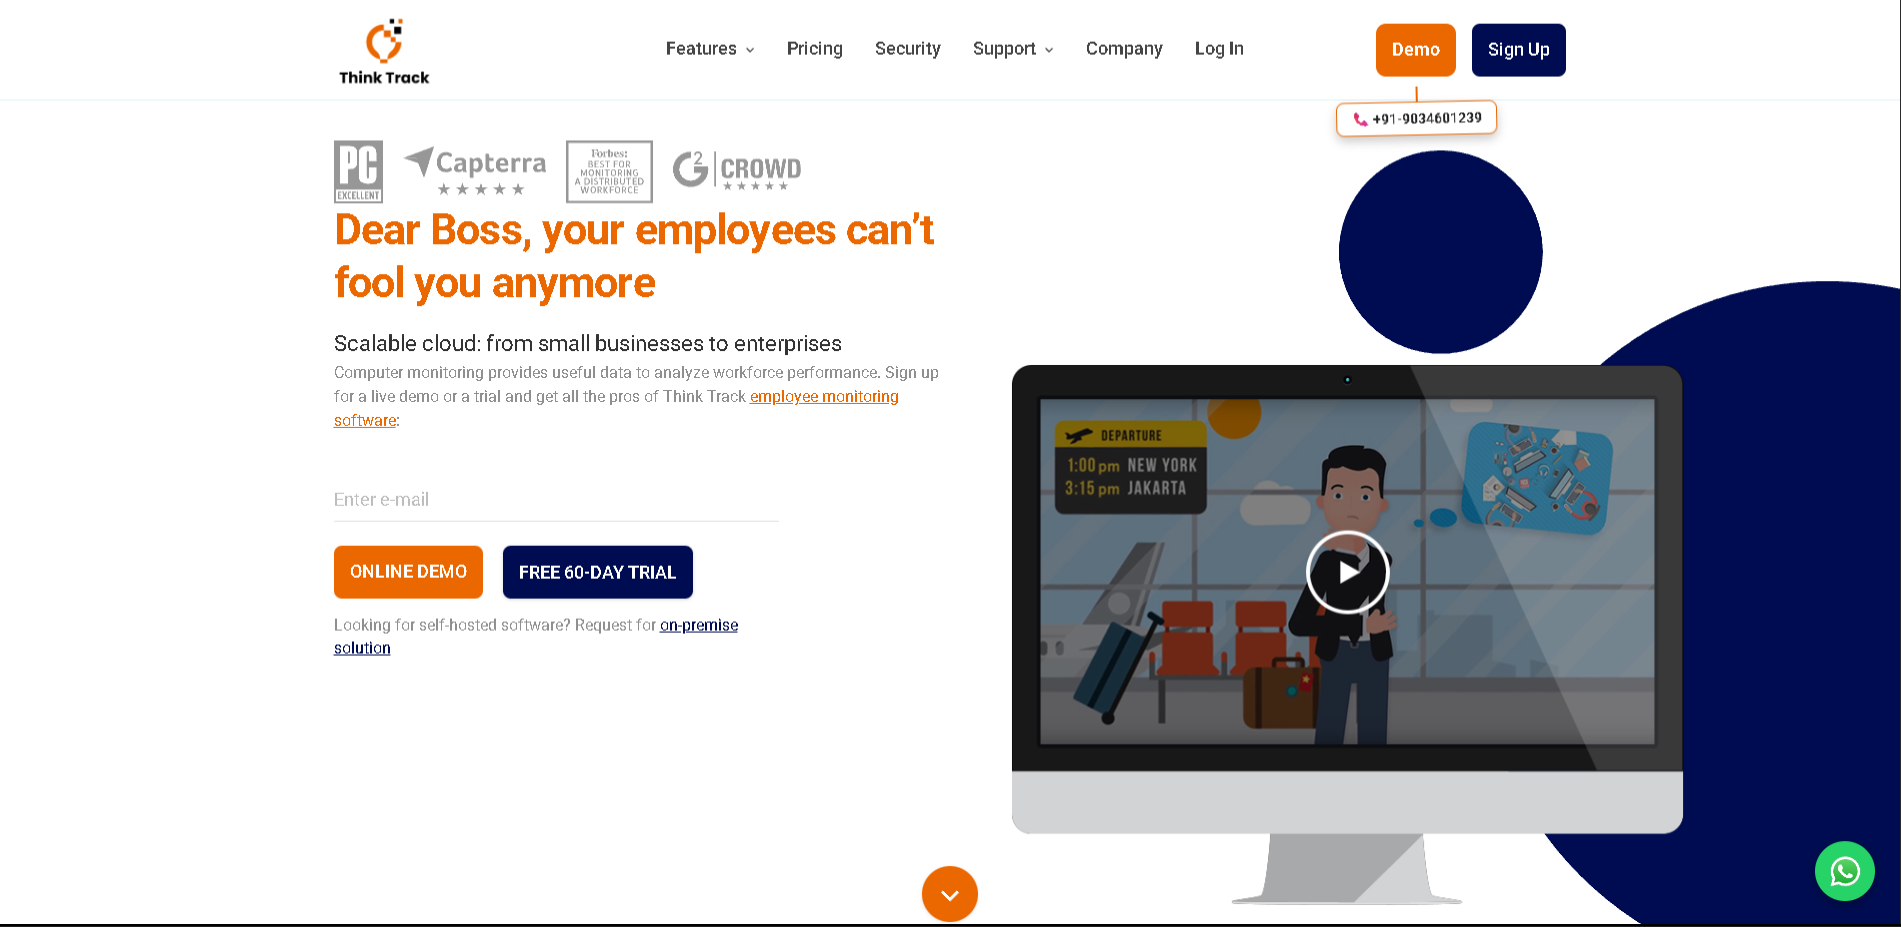Screen dimensions: 1901x927
Task: Collapse the Features menu chevron
Action: coord(750,49)
